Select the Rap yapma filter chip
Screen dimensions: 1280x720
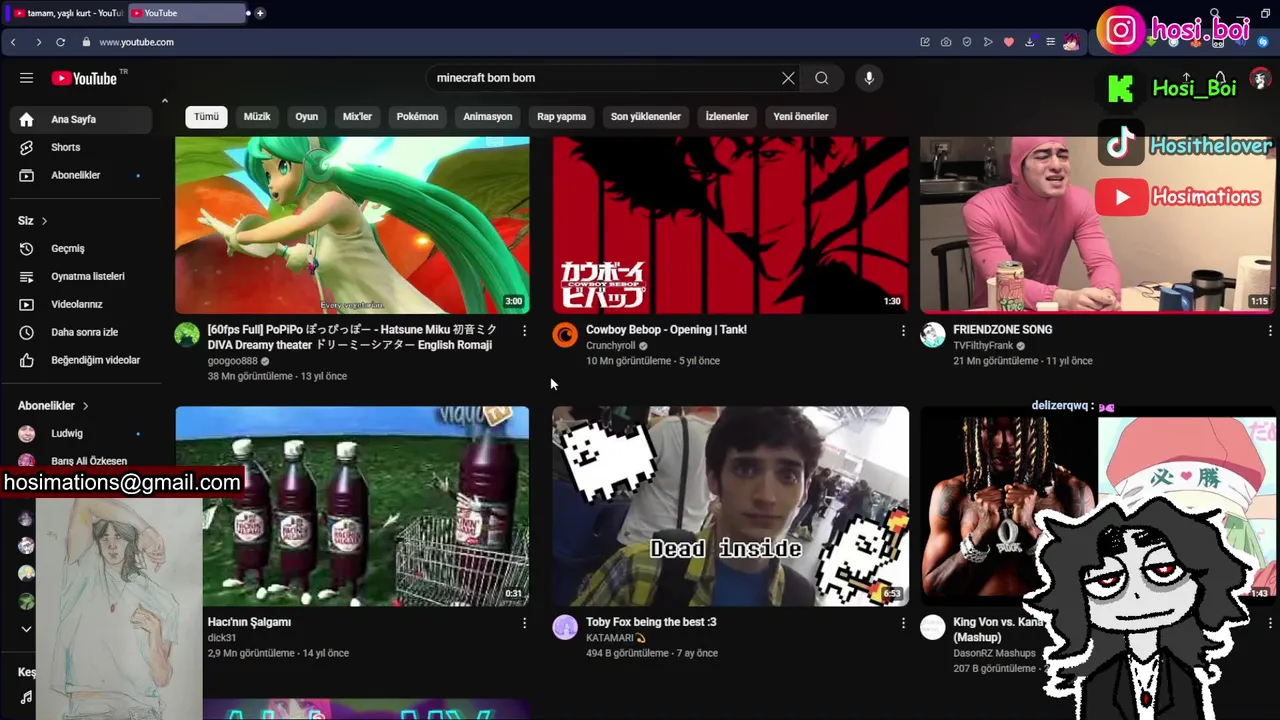[x=561, y=117]
